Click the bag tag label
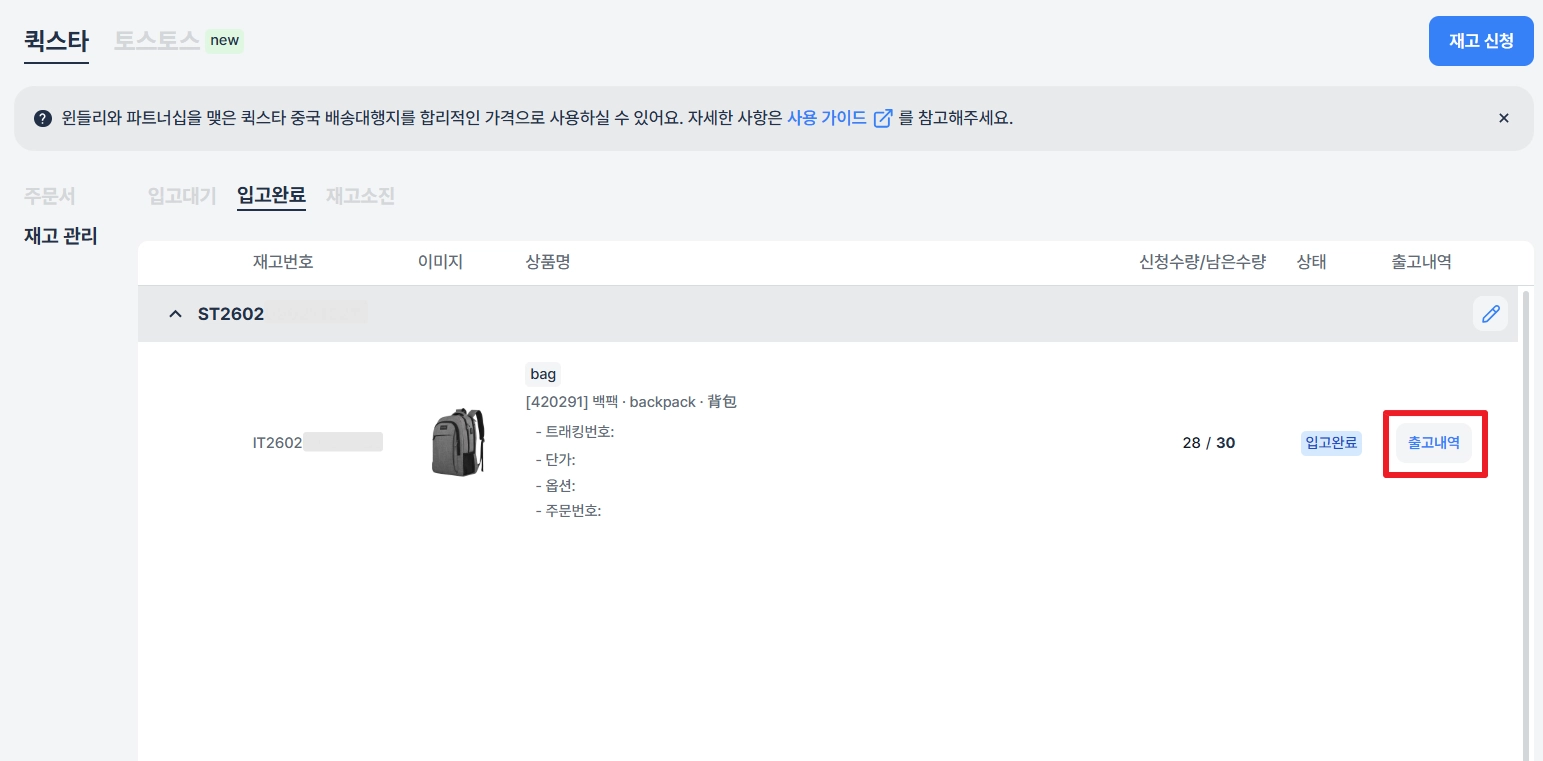Image resolution: width=1543 pixels, height=761 pixels. point(543,374)
